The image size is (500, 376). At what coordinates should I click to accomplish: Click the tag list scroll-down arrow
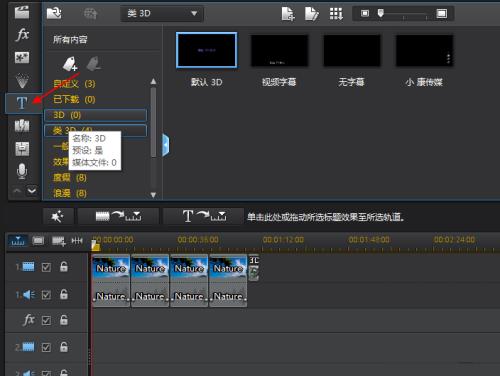153,195
